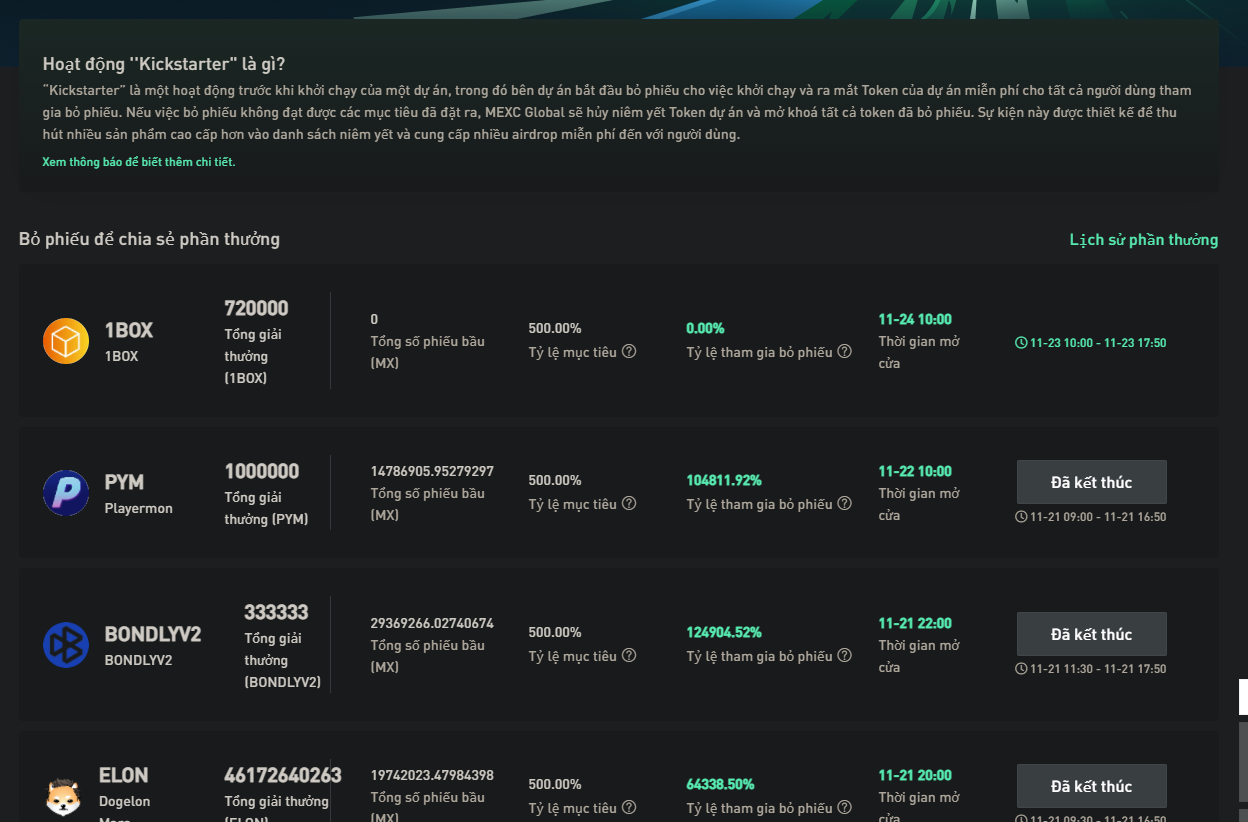This screenshot has height=822, width=1248.
Task: Click vote total 29369266.02740674
Action: tap(432, 623)
